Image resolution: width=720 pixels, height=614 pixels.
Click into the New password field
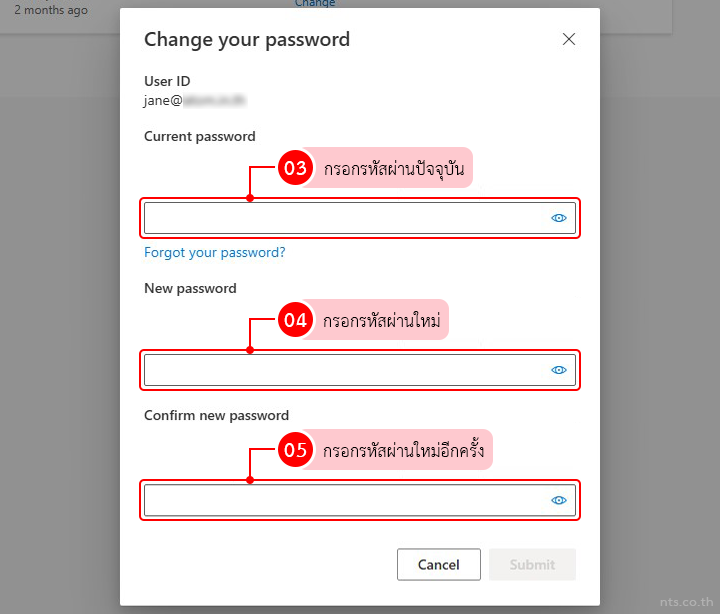coord(345,370)
